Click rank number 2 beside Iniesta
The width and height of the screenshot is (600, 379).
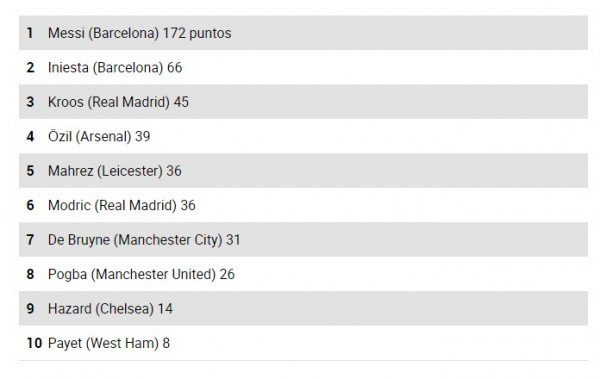pyautogui.click(x=30, y=67)
